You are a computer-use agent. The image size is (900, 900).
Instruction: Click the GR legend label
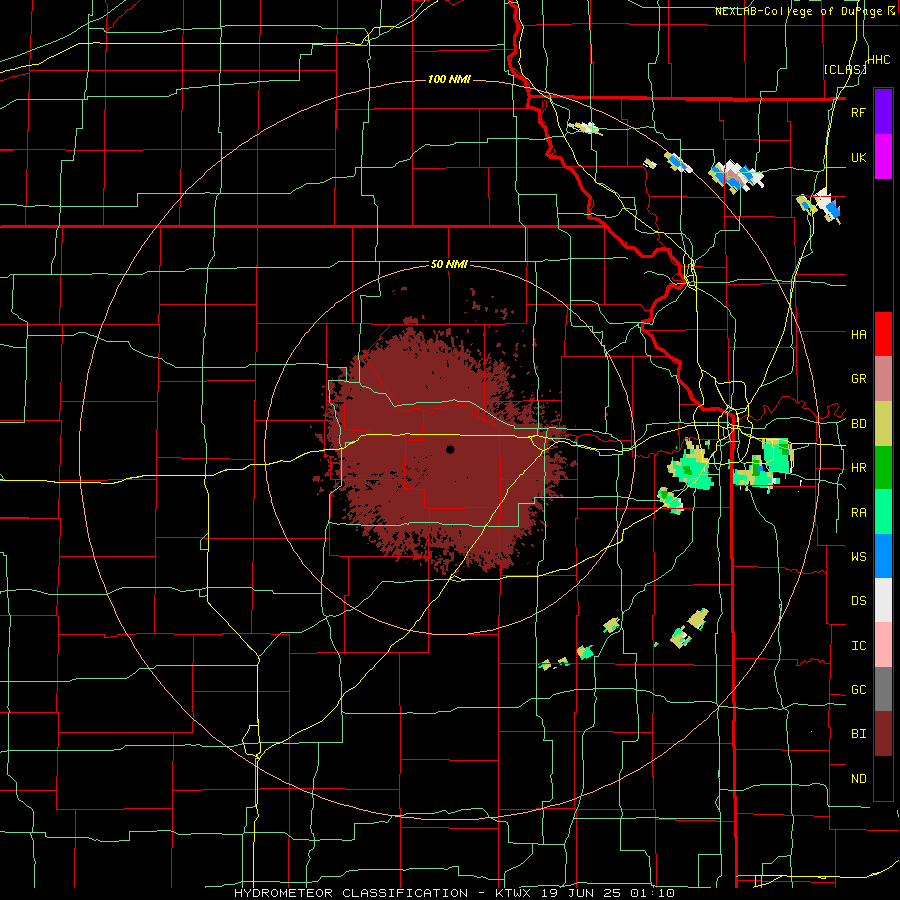[858, 379]
